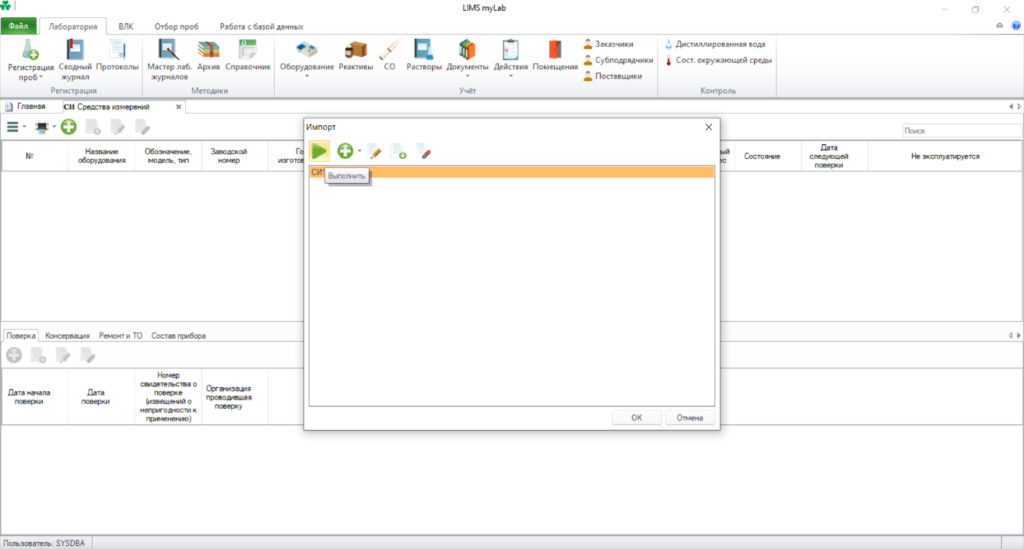Open the Реактивы section

coord(355,56)
